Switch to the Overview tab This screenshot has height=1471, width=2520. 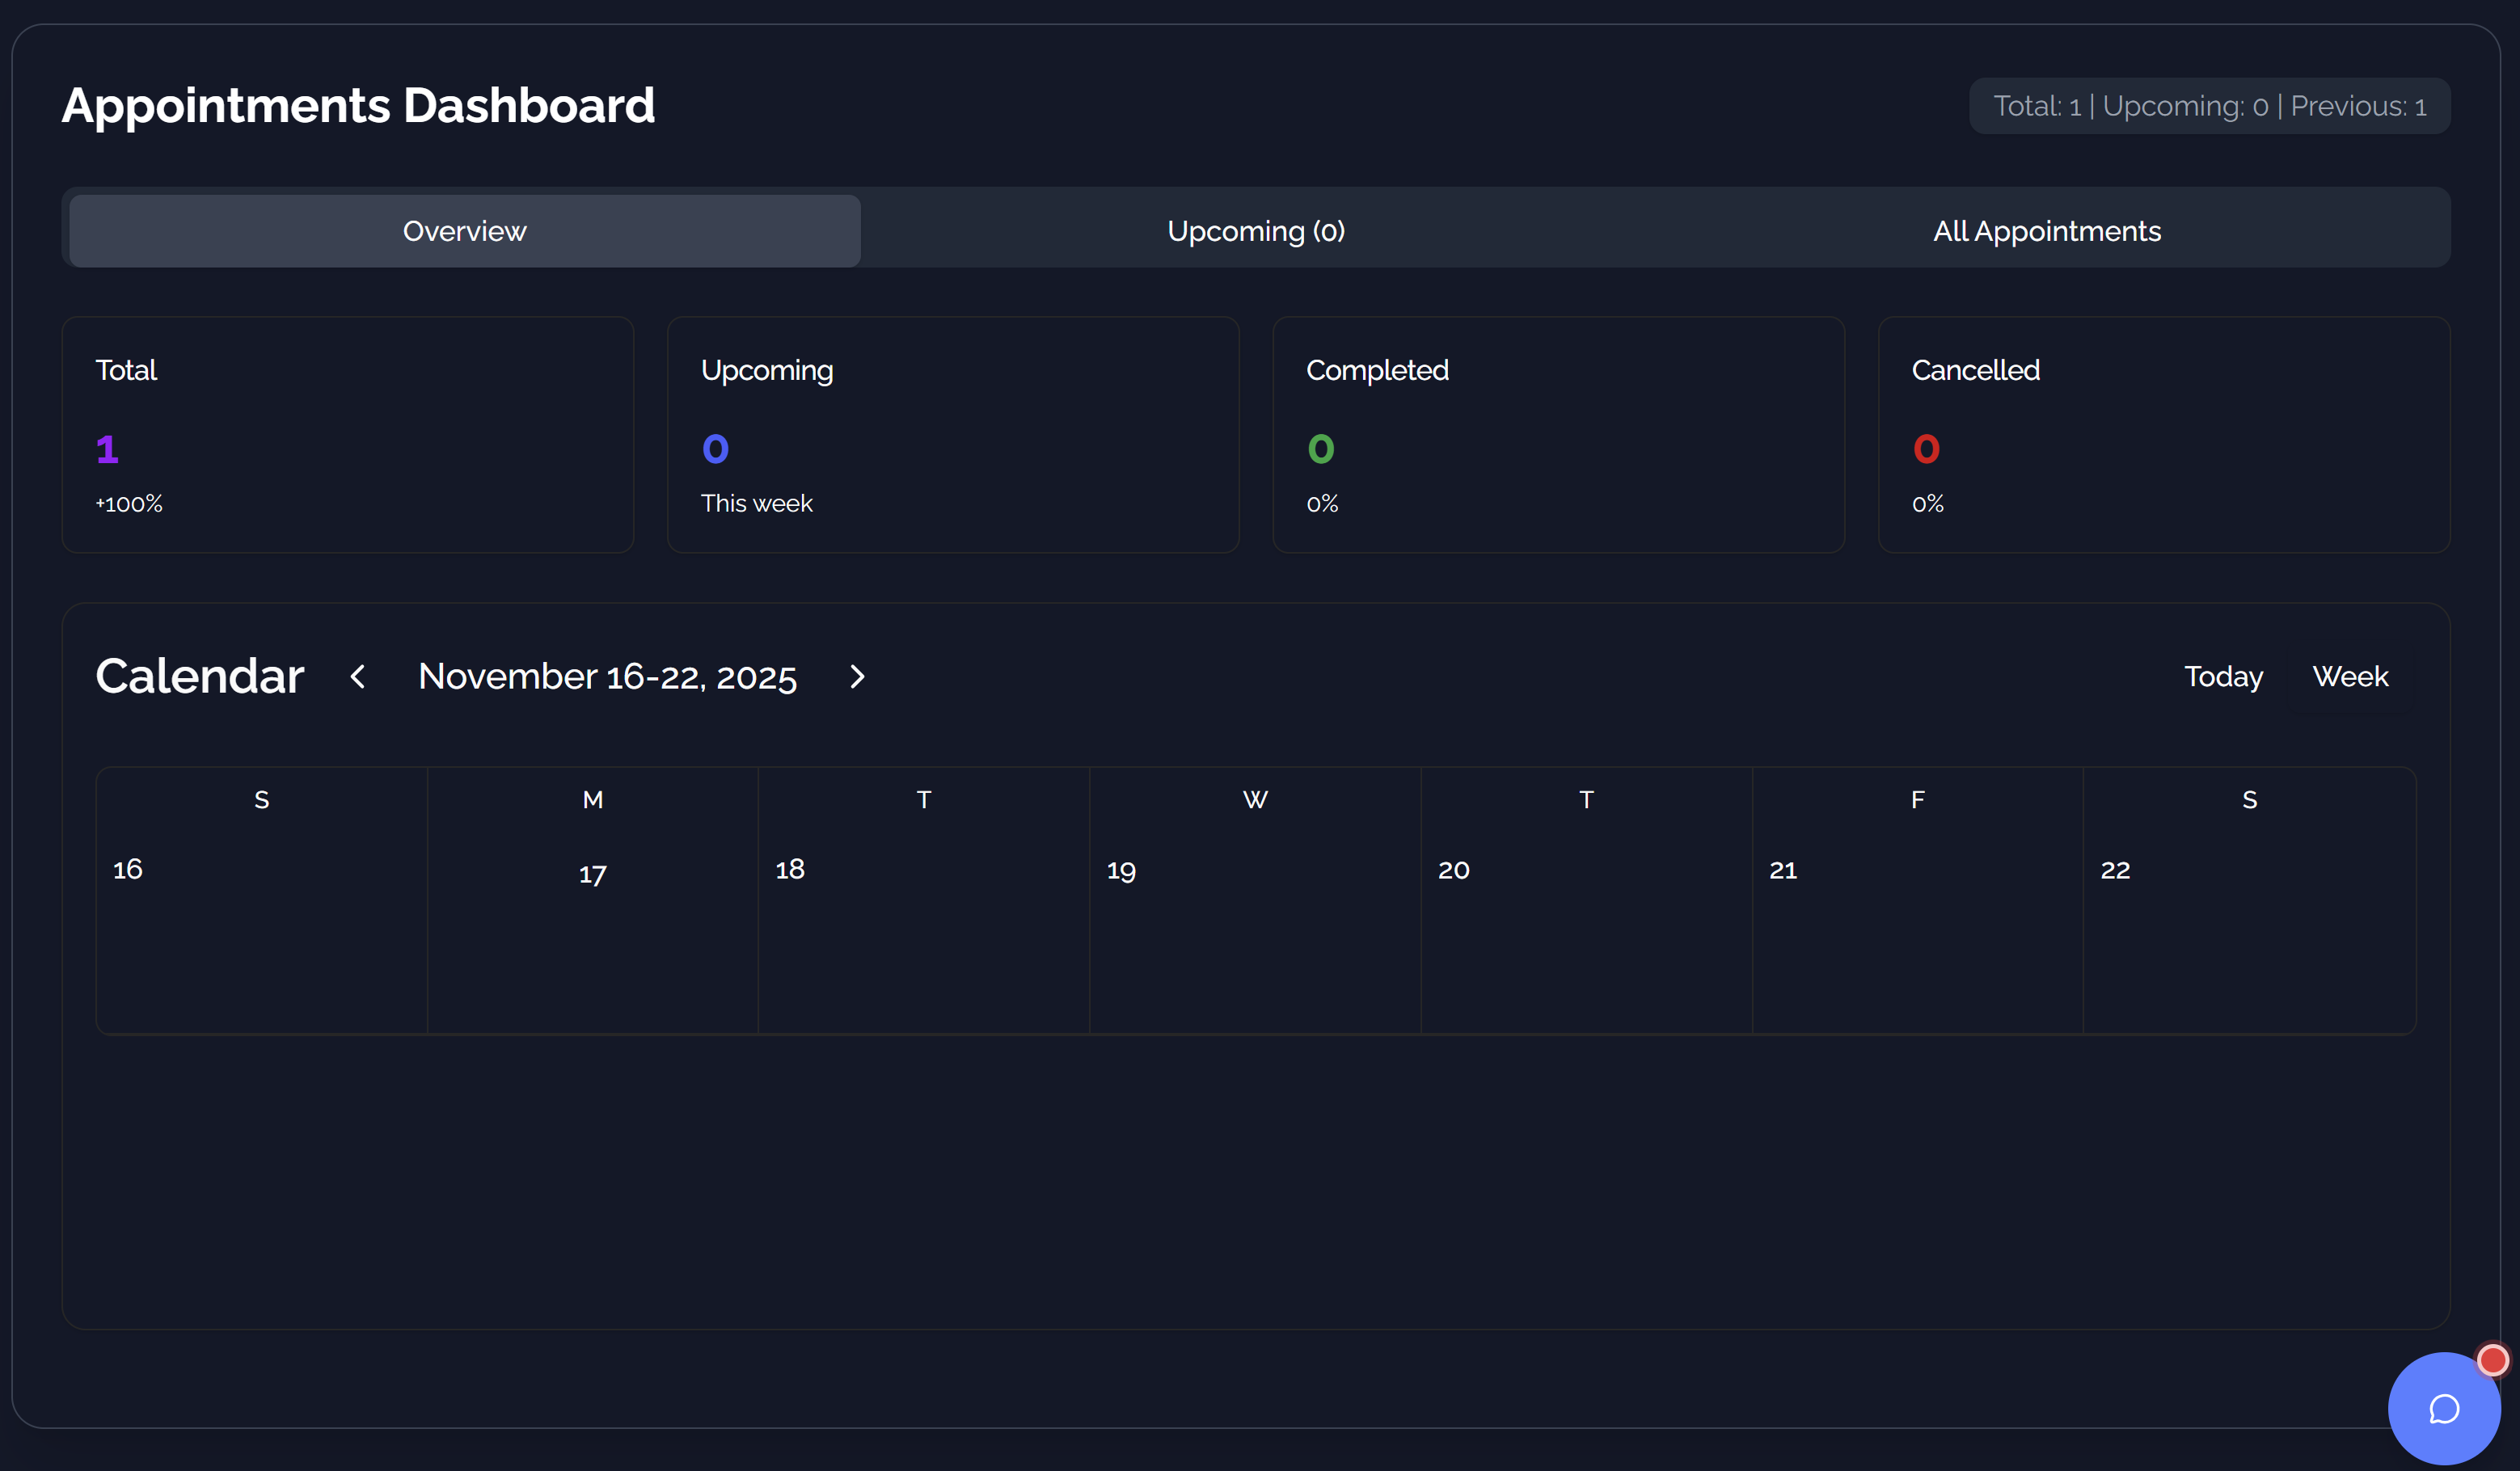(465, 231)
